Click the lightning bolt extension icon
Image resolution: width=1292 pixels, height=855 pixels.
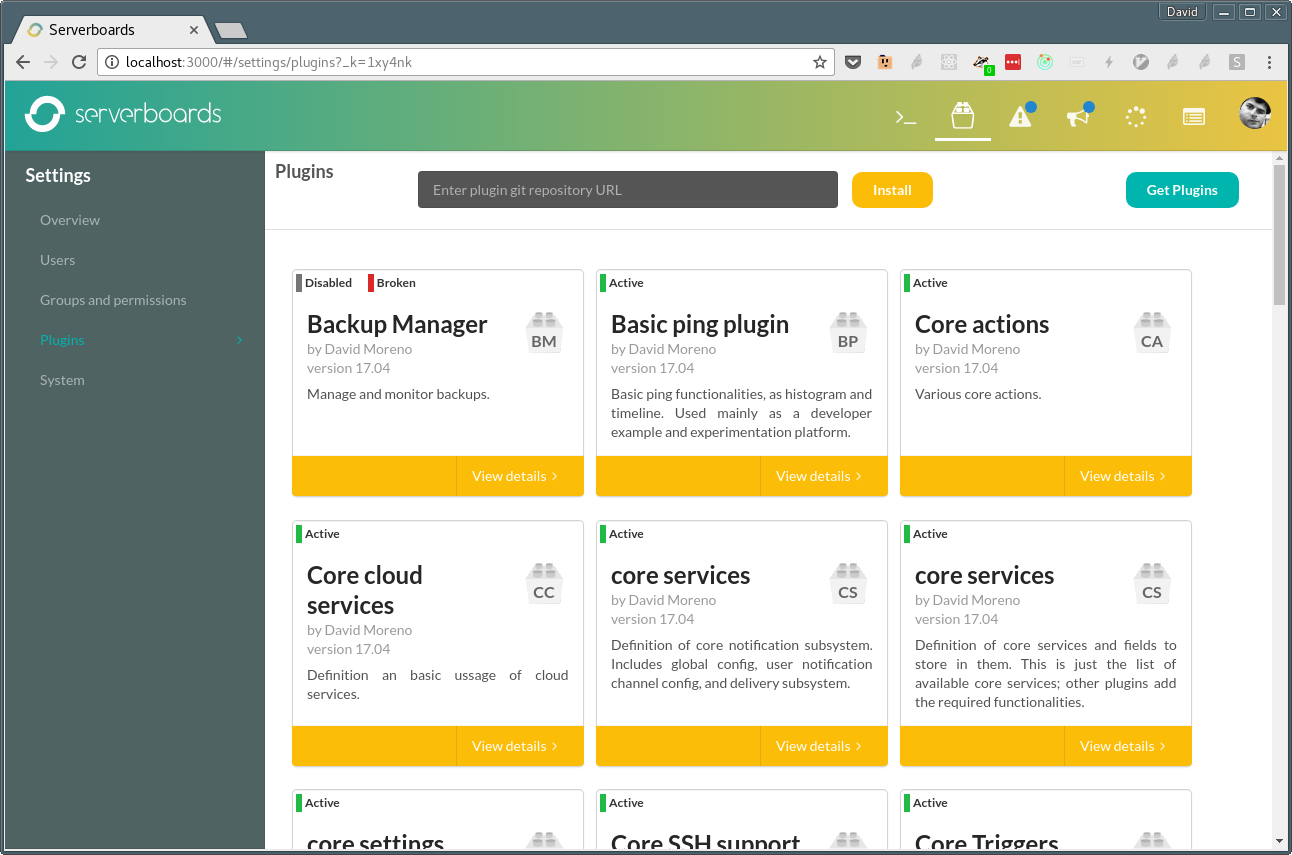click(1109, 62)
